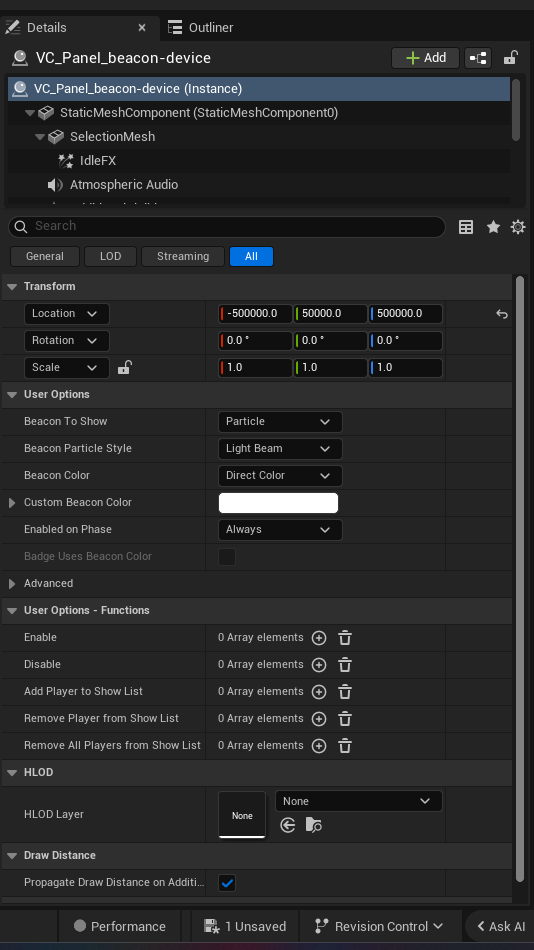Screen dimensions: 534x950
Task: Browse to HLOD Layer asset in Content Browser
Action: (x=313, y=825)
